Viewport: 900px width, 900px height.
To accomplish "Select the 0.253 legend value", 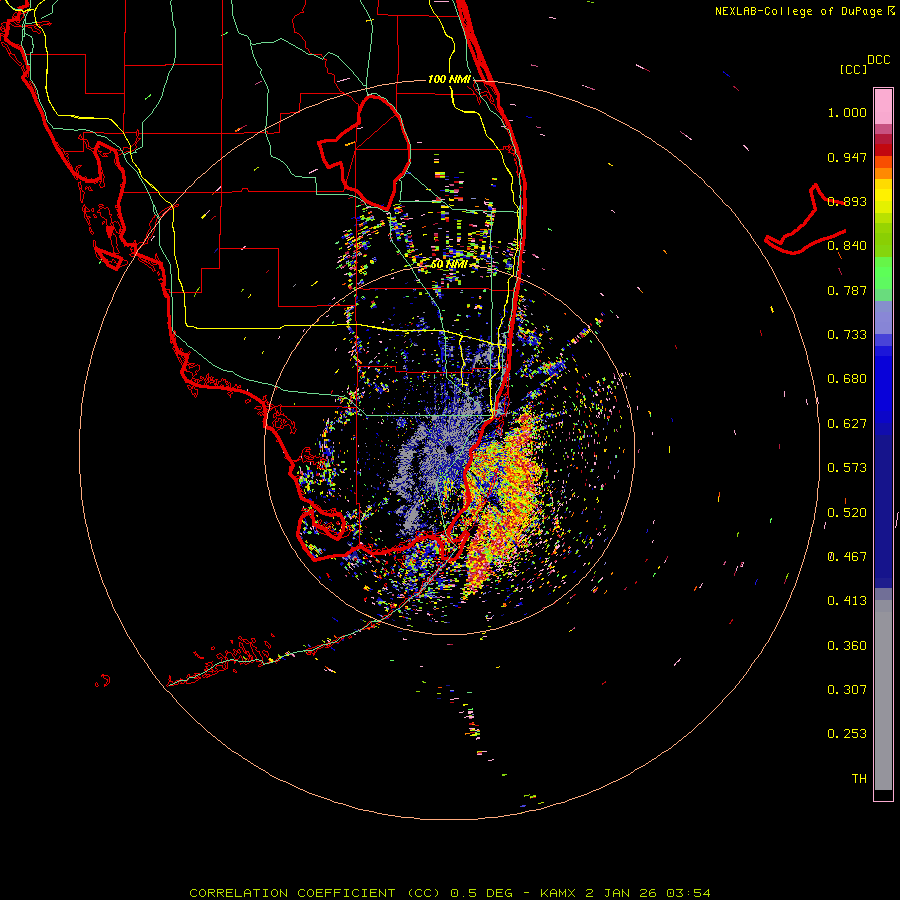I will (847, 734).
